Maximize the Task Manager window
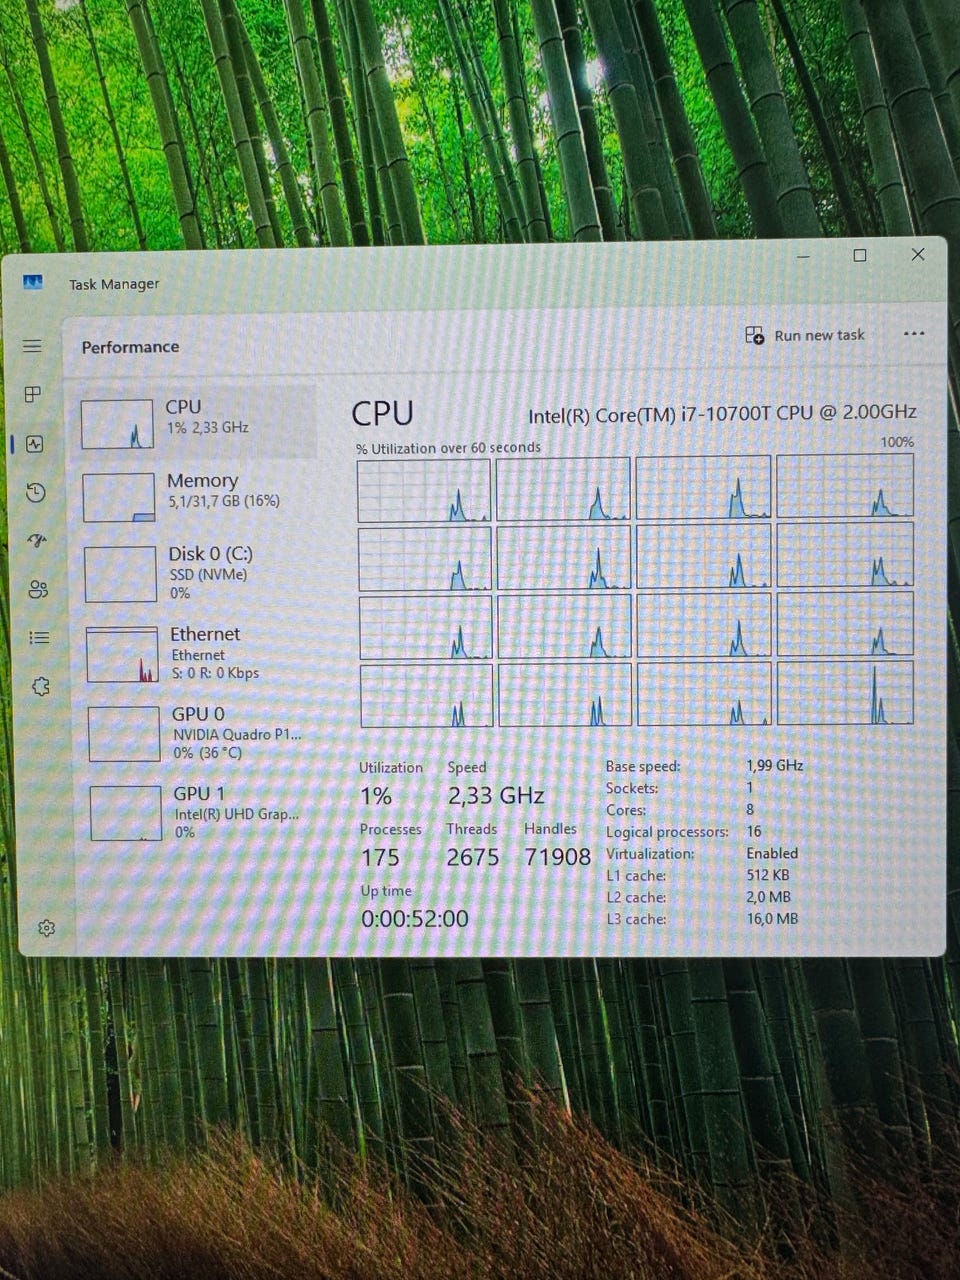Viewport: 960px width, 1280px height. click(860, 256)
